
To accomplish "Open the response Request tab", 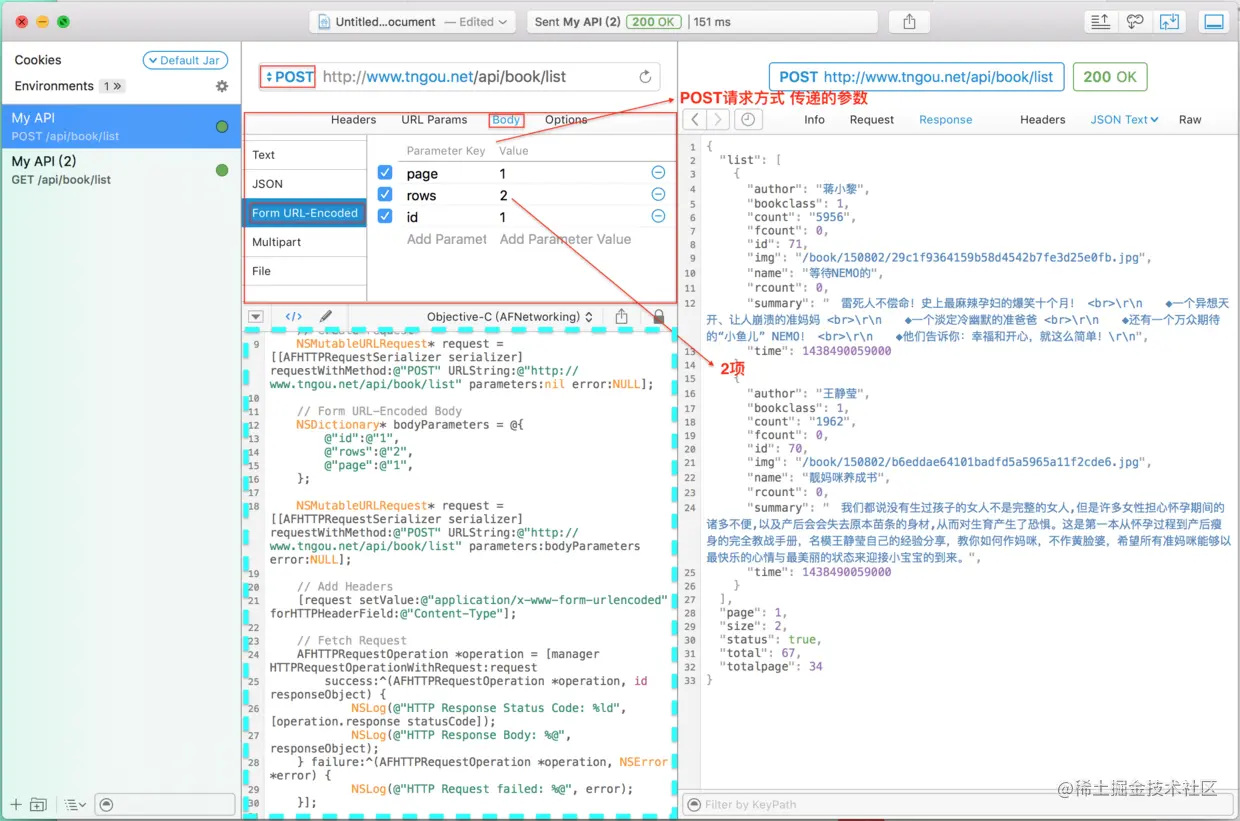I will 872,119.
